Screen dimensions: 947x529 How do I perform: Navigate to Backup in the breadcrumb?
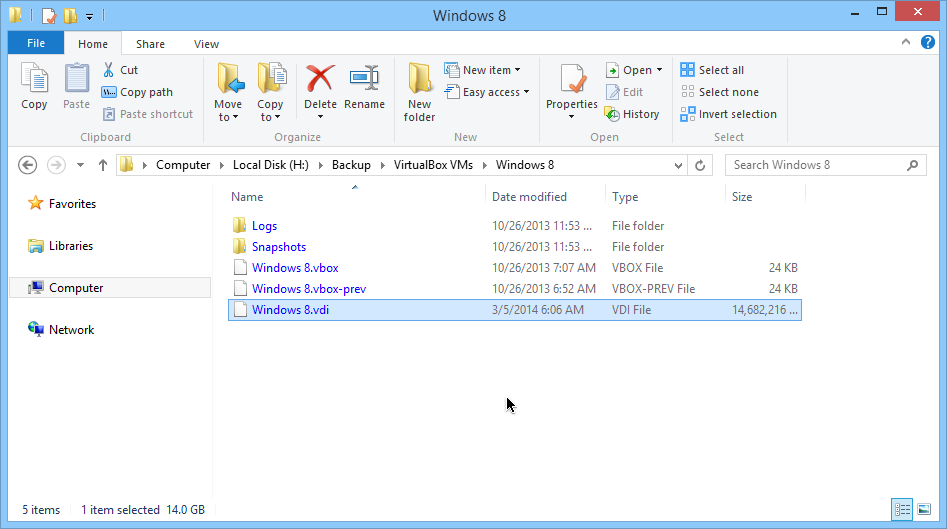coord(351,165)
